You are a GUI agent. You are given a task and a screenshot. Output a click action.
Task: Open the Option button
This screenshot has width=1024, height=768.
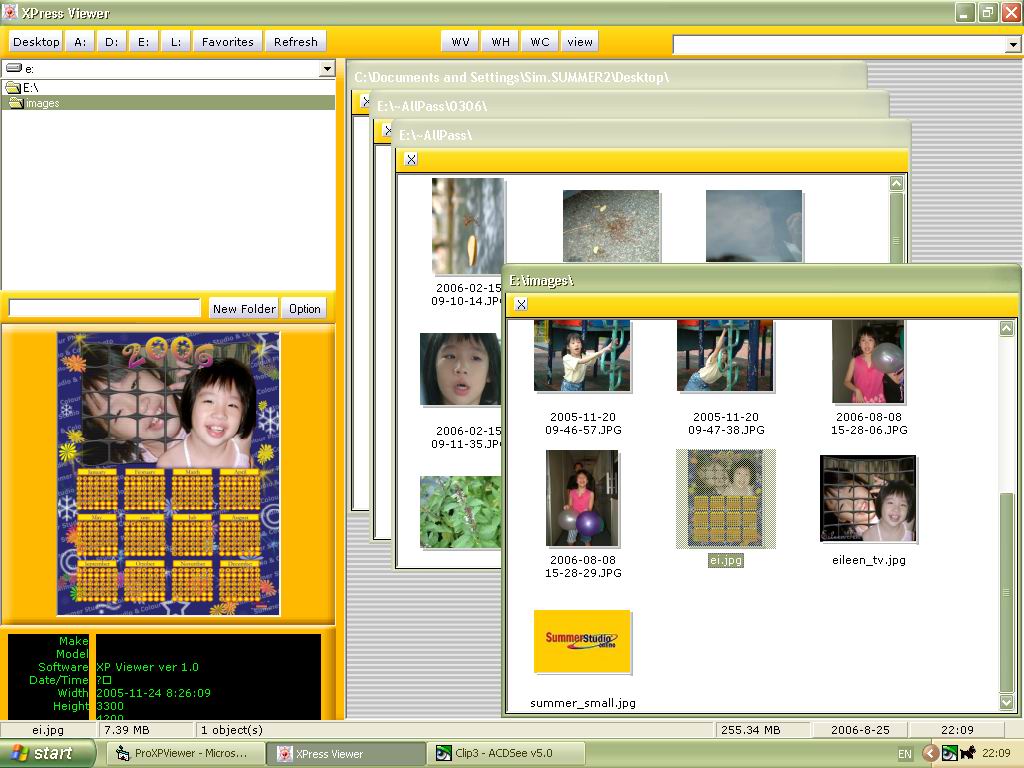coord(305,308)
